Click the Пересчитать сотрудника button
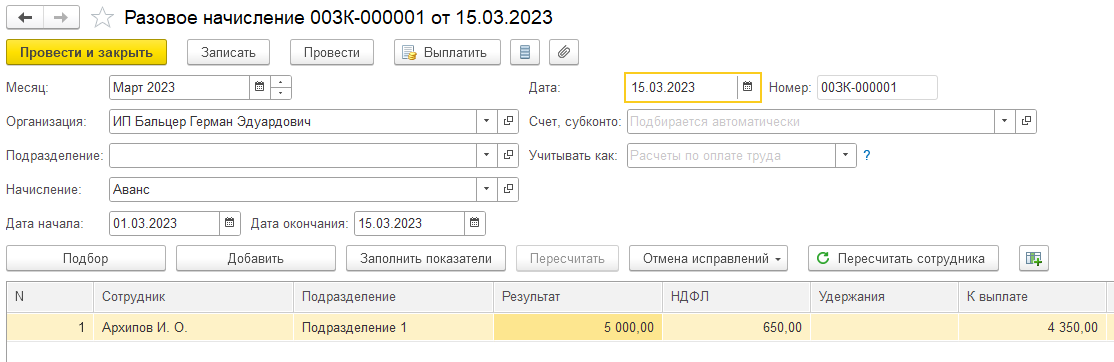Image resolution: width=1114 pixels, height=362 pixels. click(904, 258)
